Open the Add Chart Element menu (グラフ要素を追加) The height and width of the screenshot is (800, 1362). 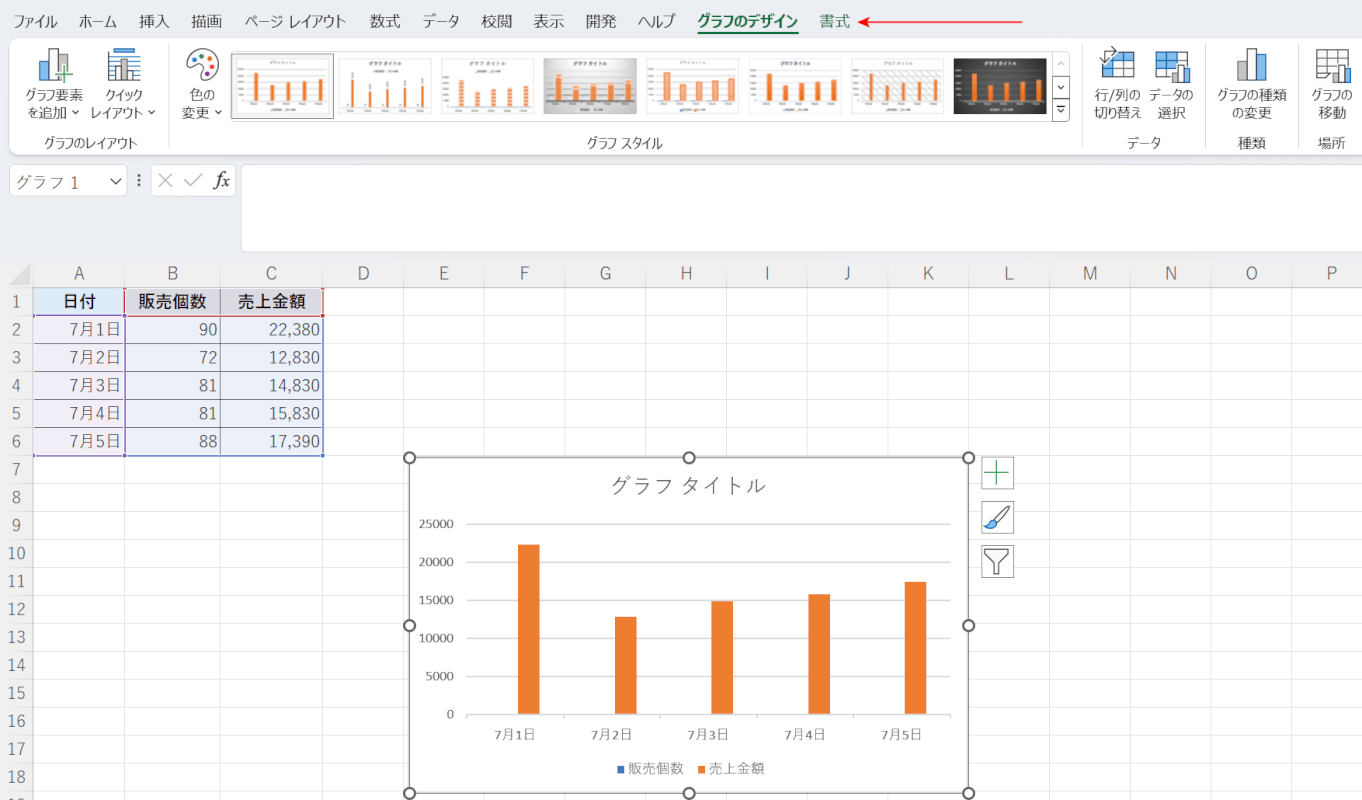(x=55, y=85)
